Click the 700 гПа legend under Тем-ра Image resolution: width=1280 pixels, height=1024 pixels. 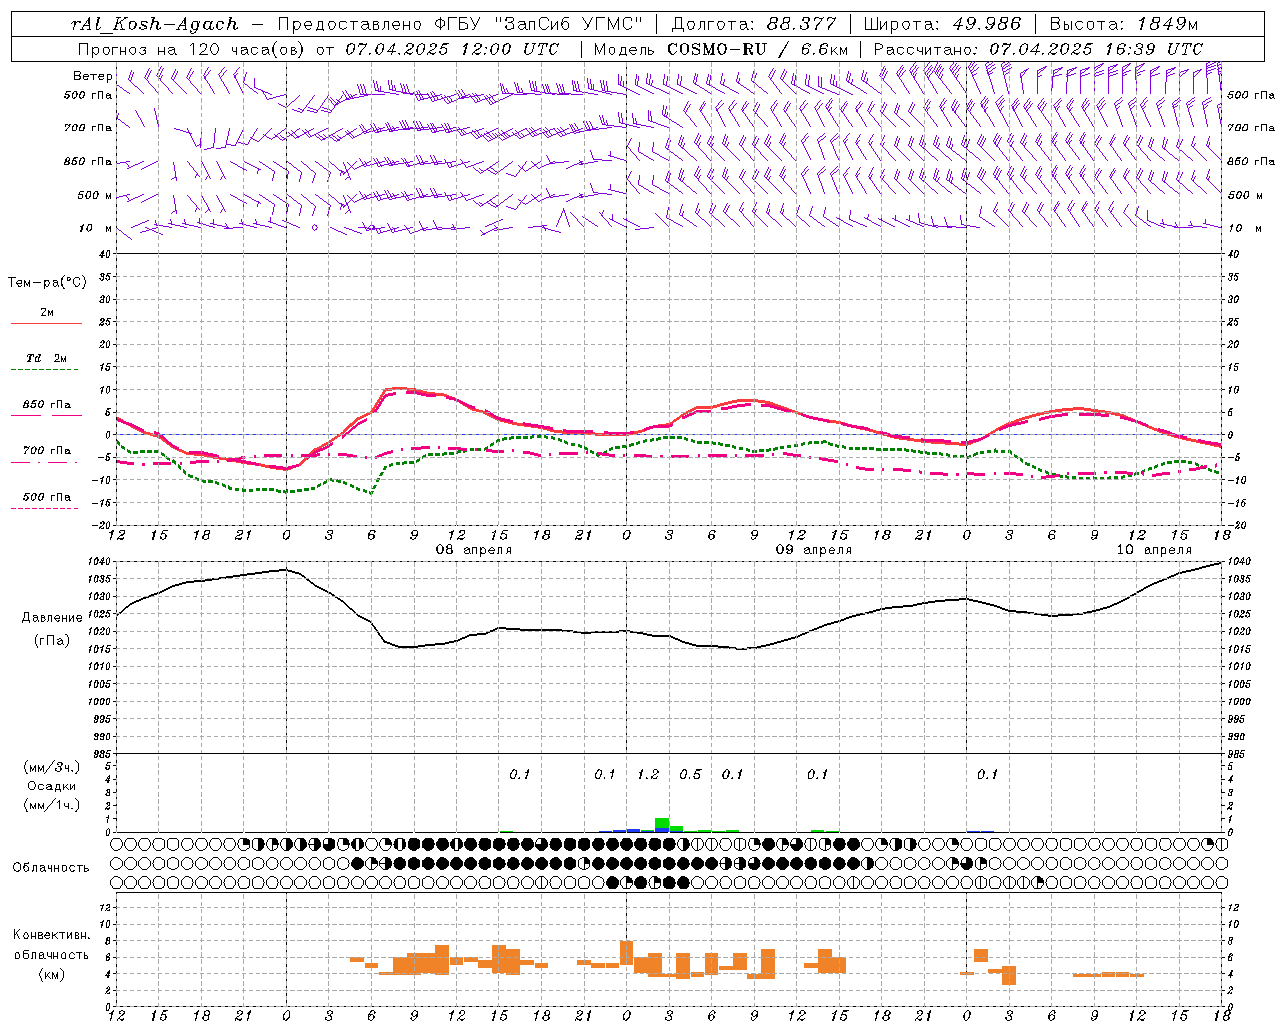pyautogui.click(x=46, y=450)
